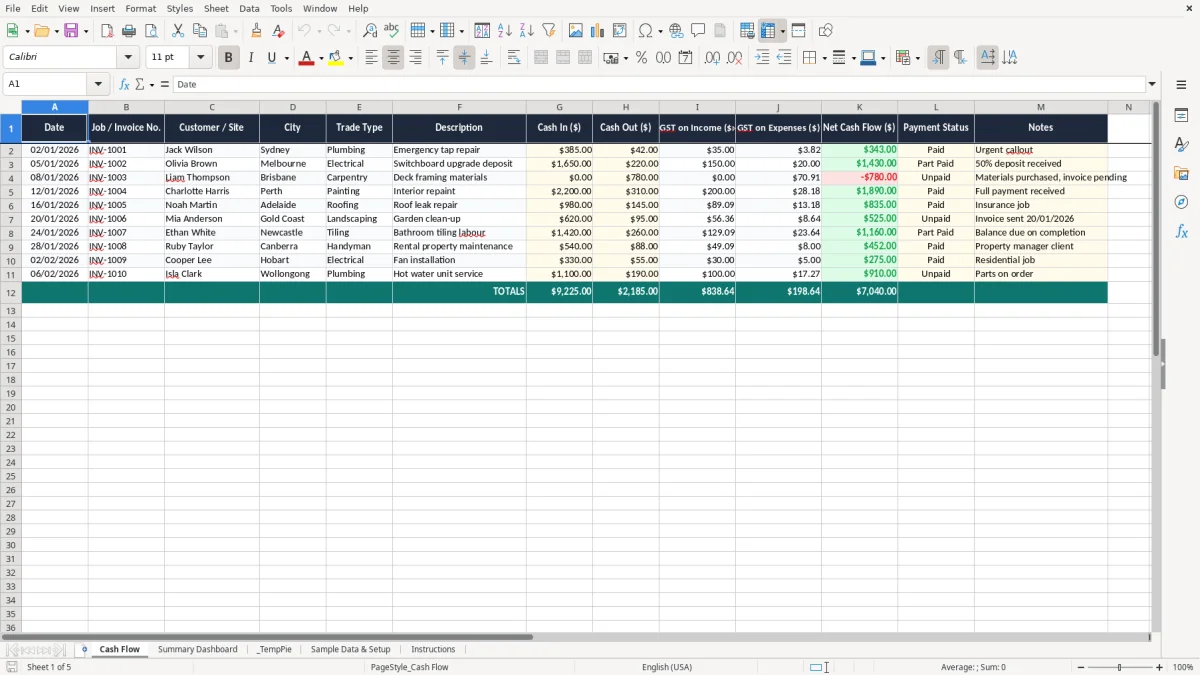Open the Name Box dropdown
The width and height of the screenshot is (1200, 675).
(x=98, y=85)
